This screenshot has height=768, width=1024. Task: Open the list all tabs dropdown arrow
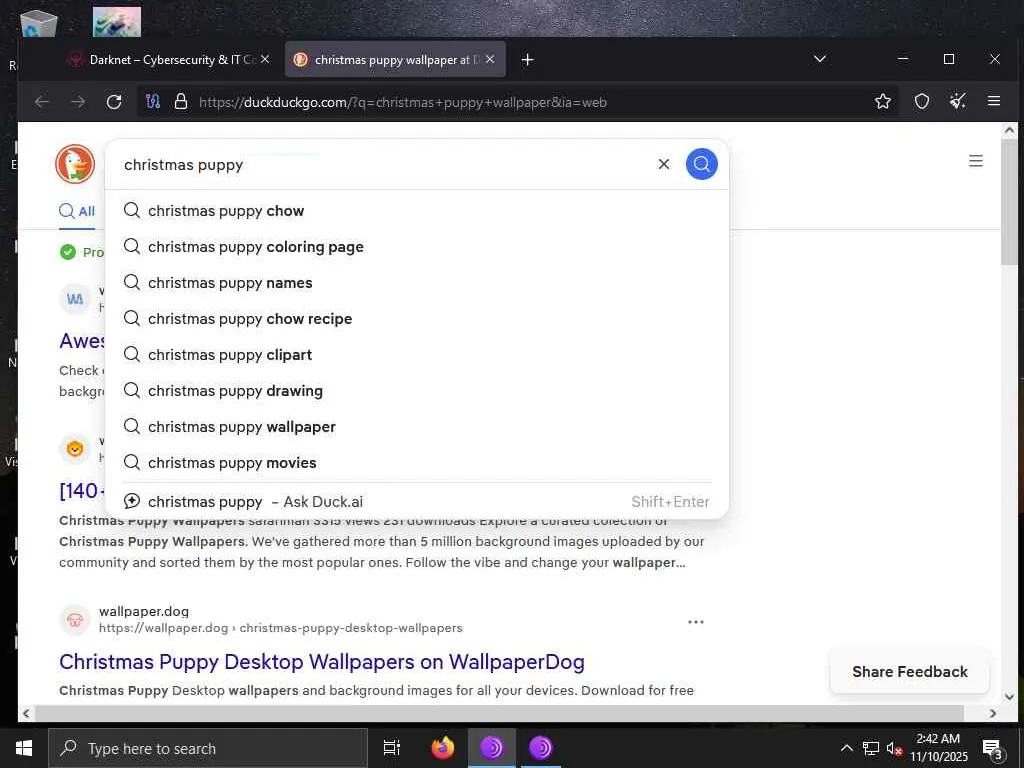tap(820, 59)
